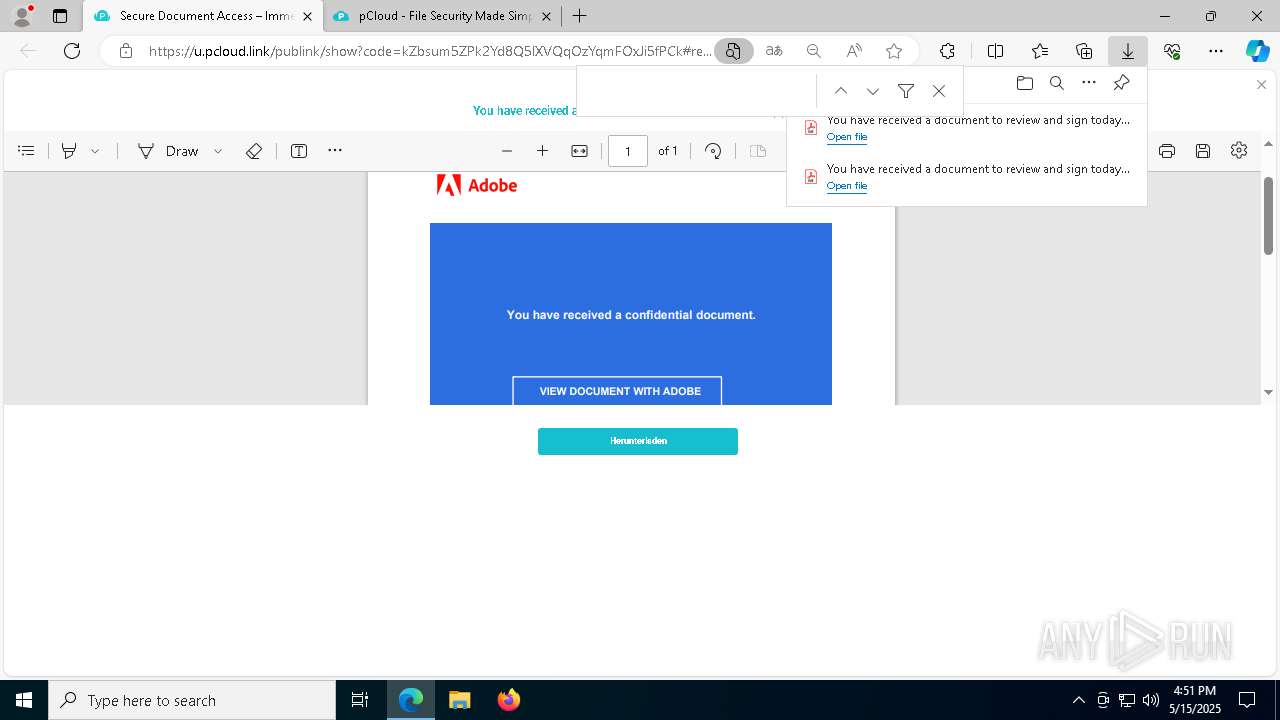
Task: Print the PDF document
Action: 1166,151
